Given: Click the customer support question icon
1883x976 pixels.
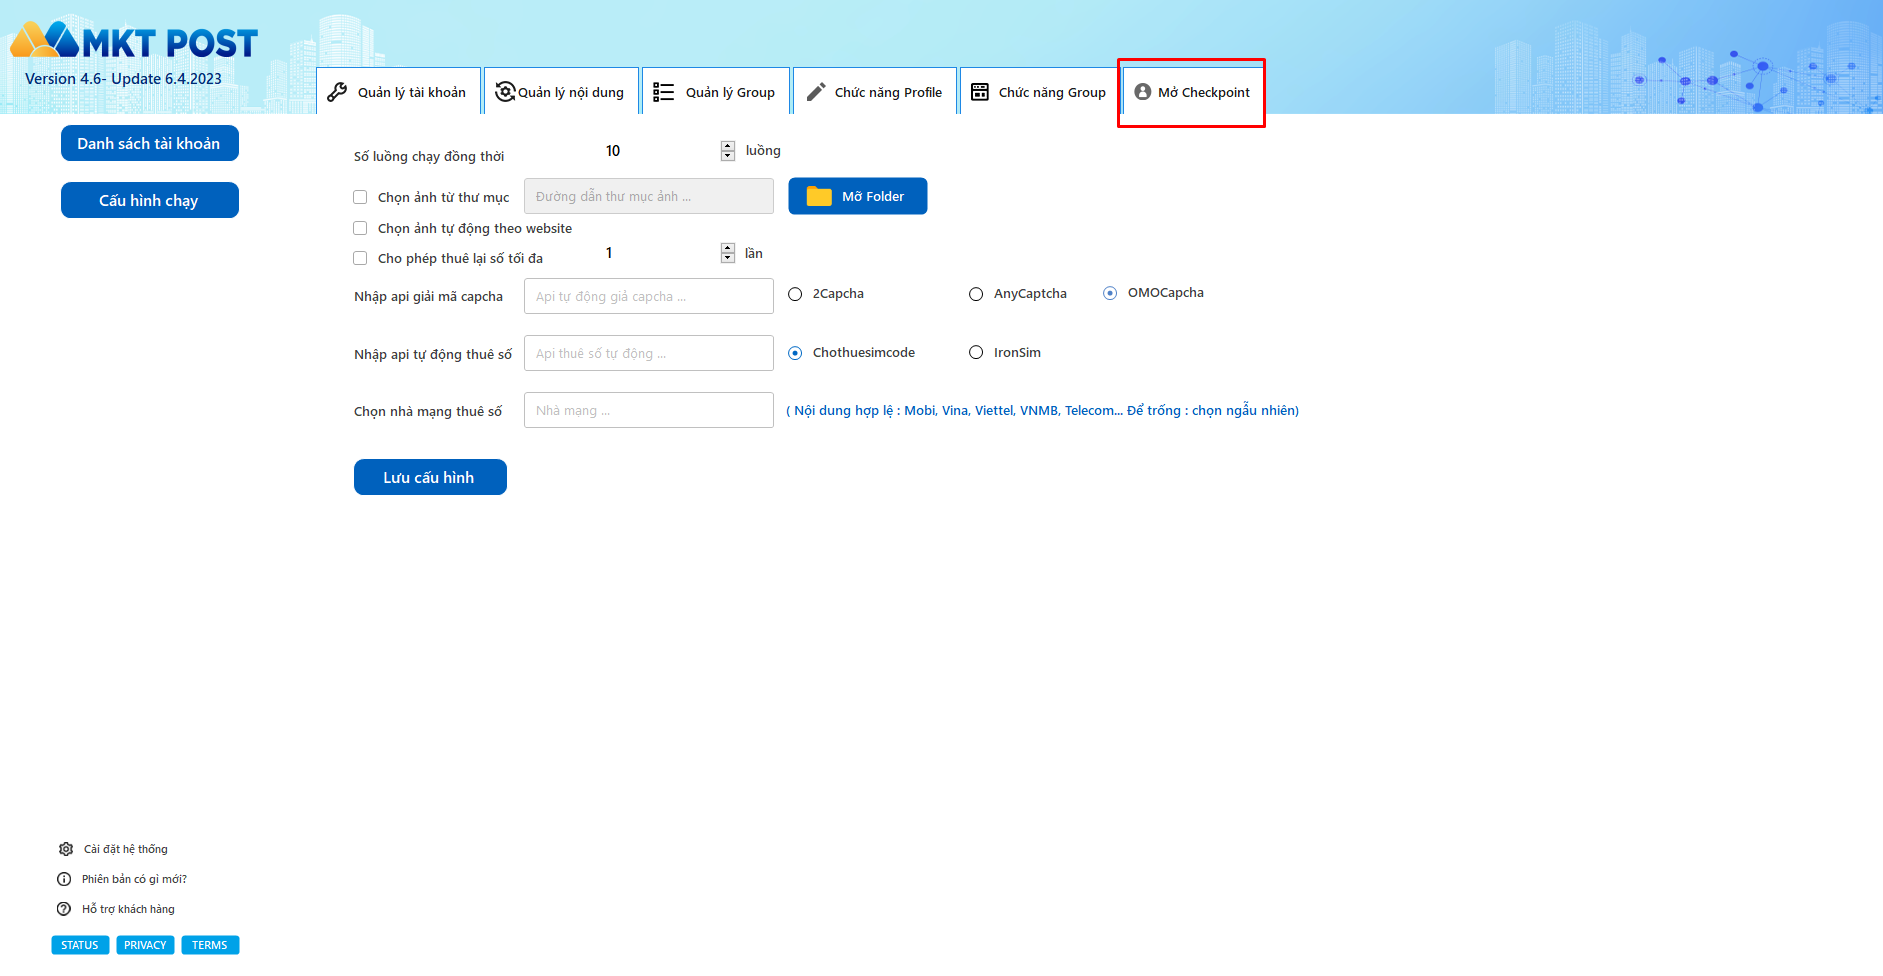Looking at the screenshot, I should click(x=64, y=909).
